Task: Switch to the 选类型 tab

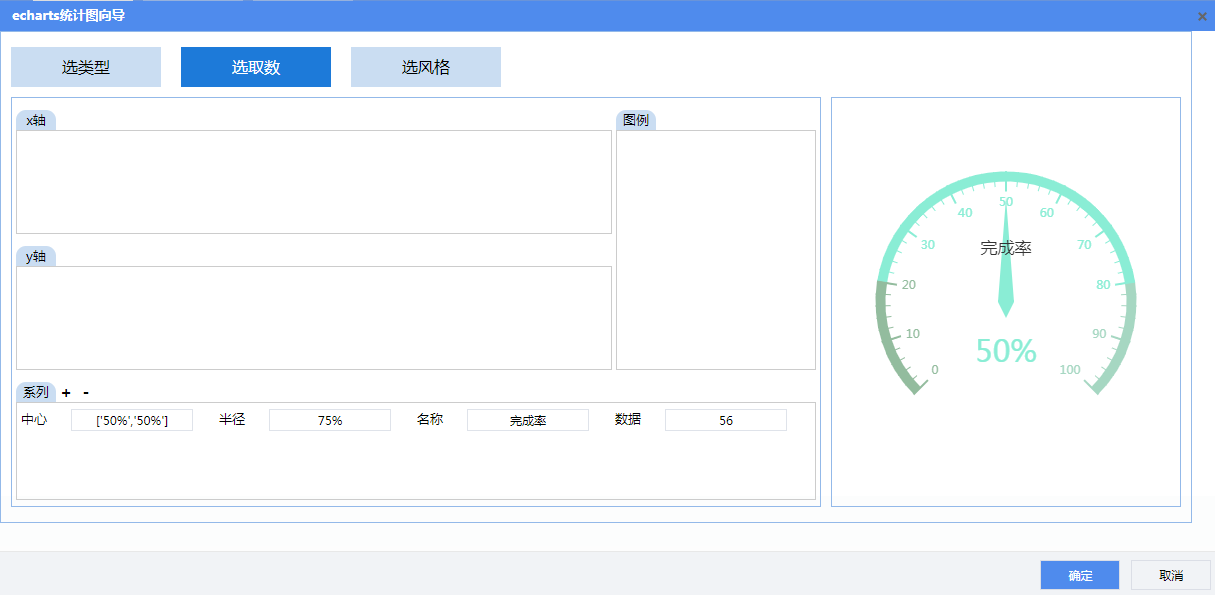Action: pyautogui.click(x=86, y=67)
